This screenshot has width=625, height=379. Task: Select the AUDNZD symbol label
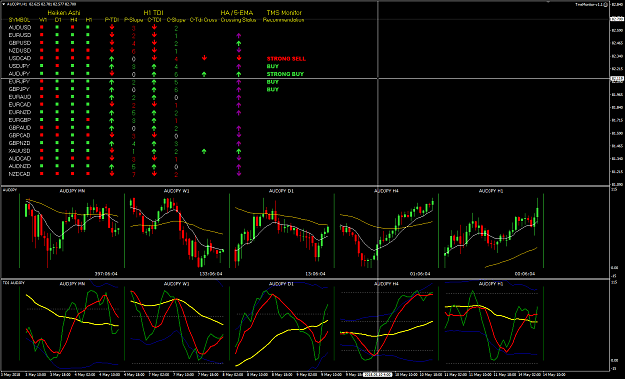click(20, 166)
